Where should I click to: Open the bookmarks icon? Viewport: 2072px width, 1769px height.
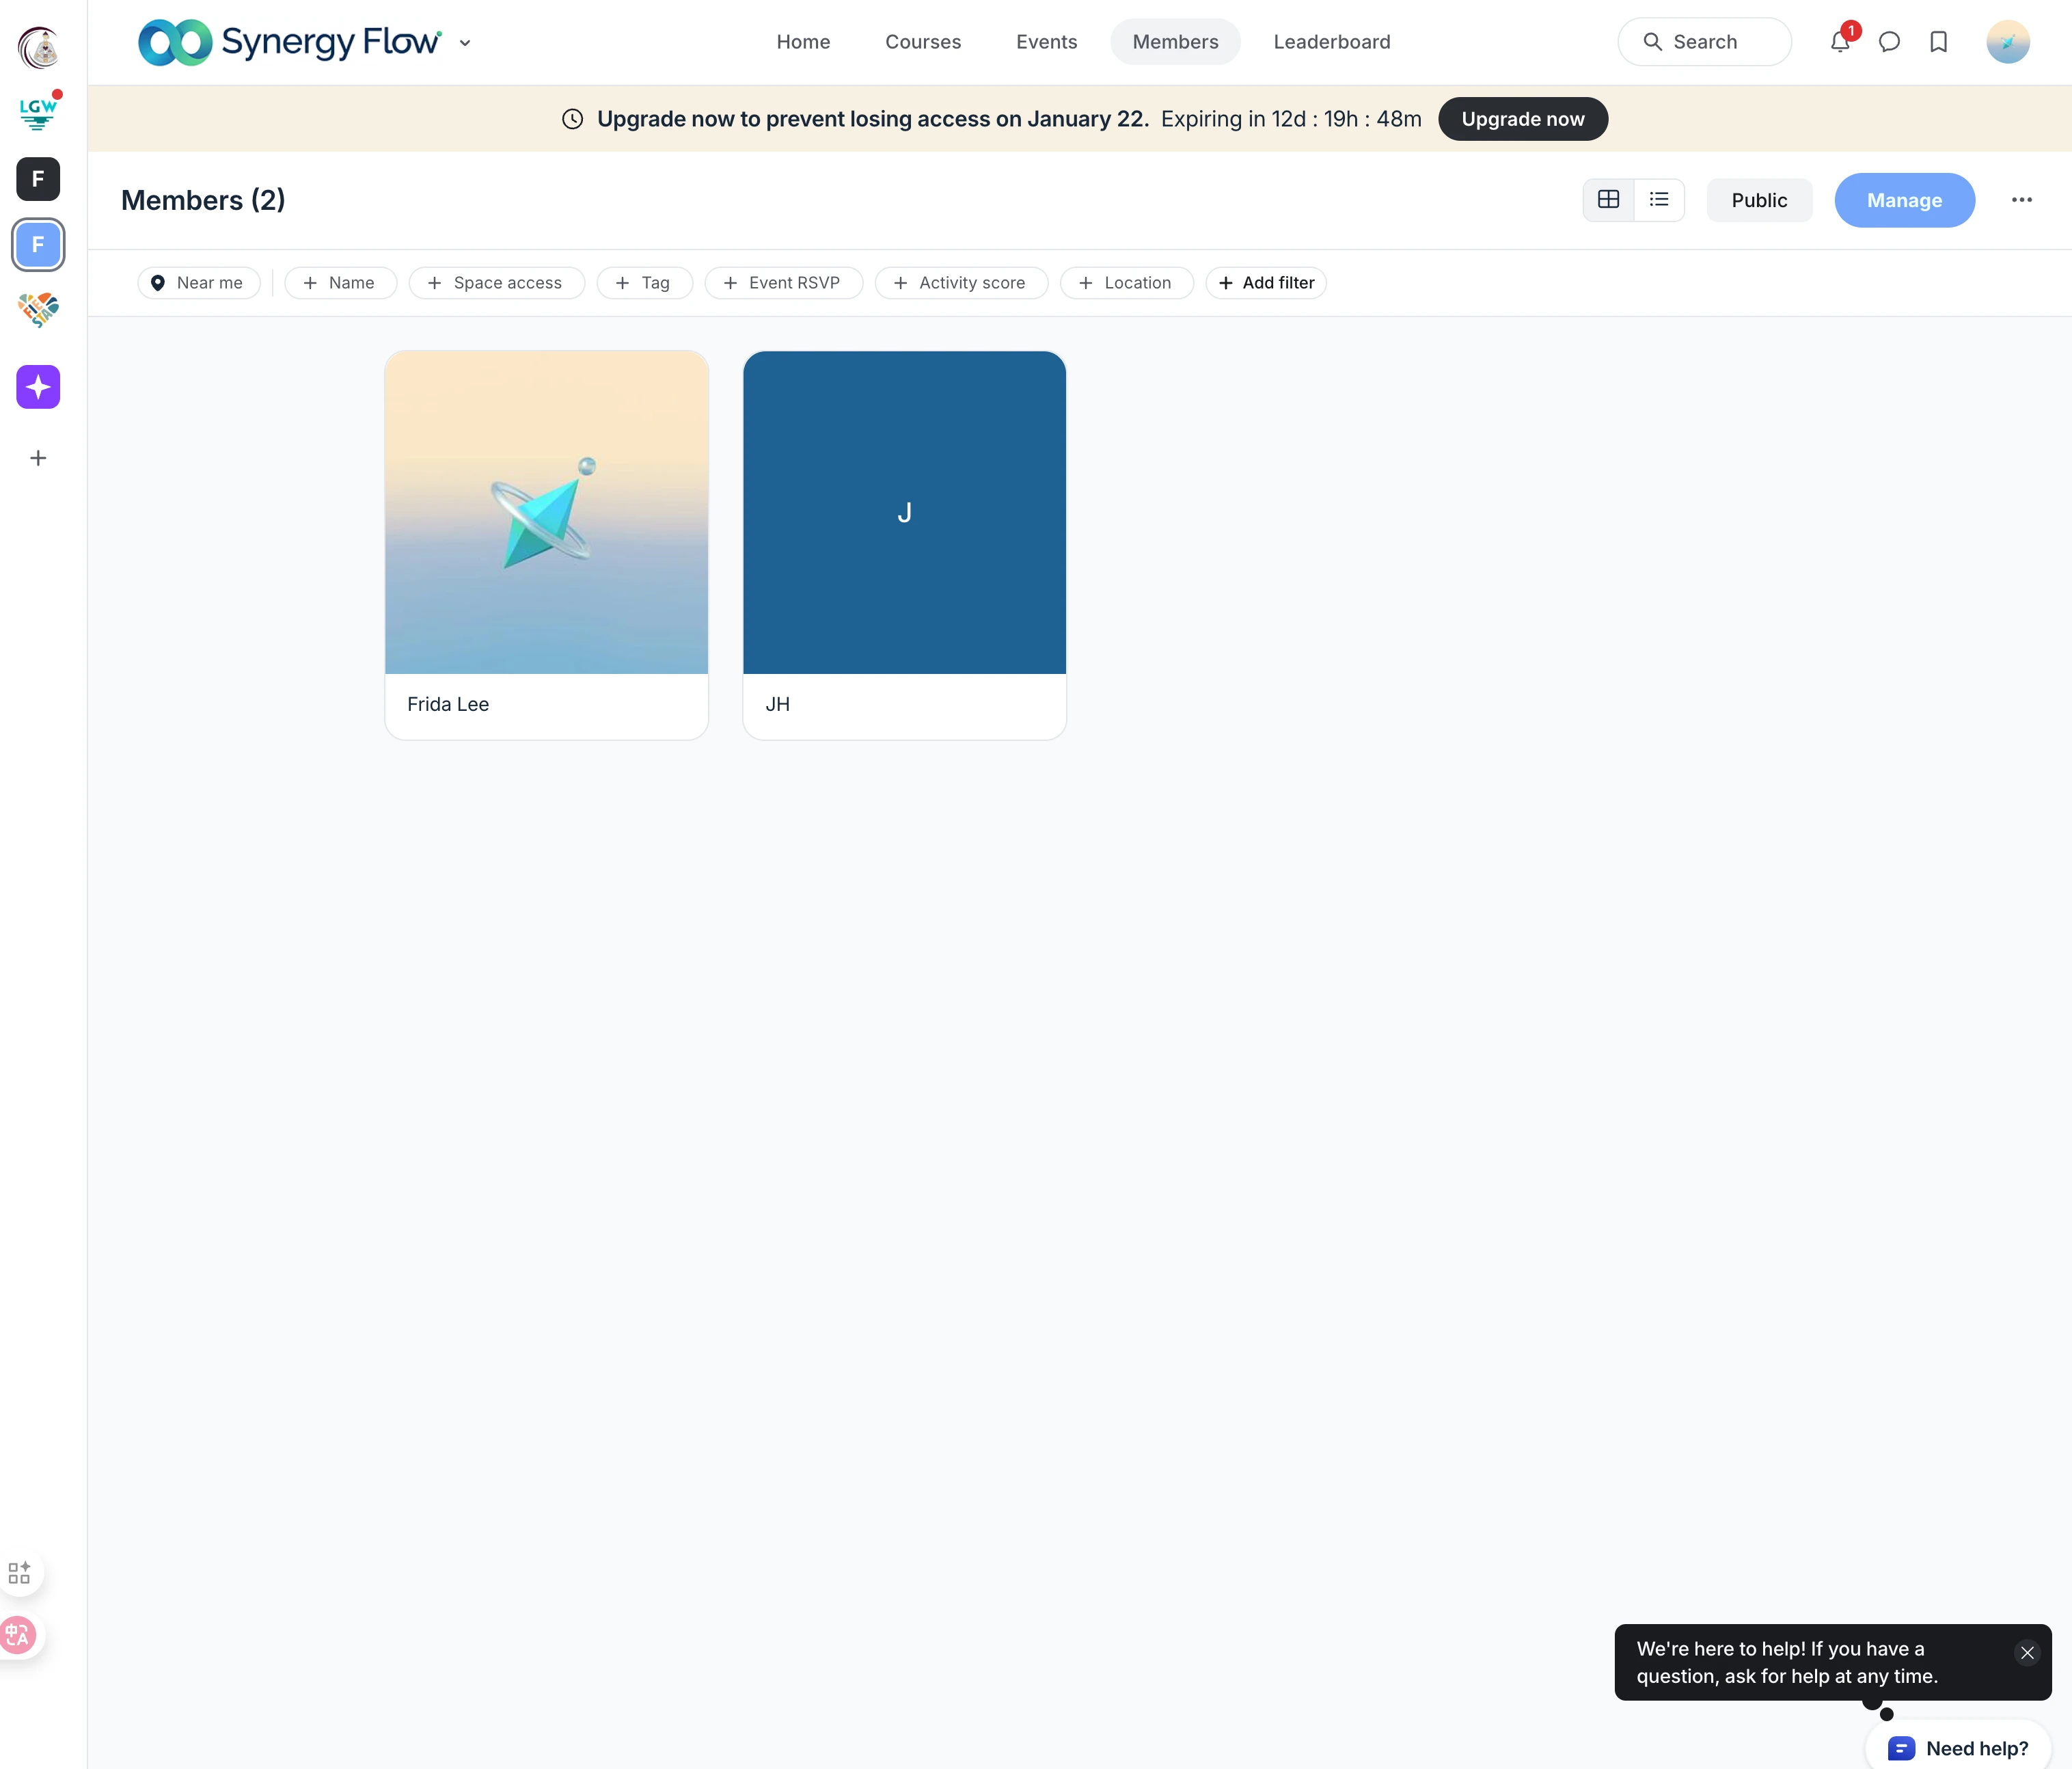[x=1938, y=42]
